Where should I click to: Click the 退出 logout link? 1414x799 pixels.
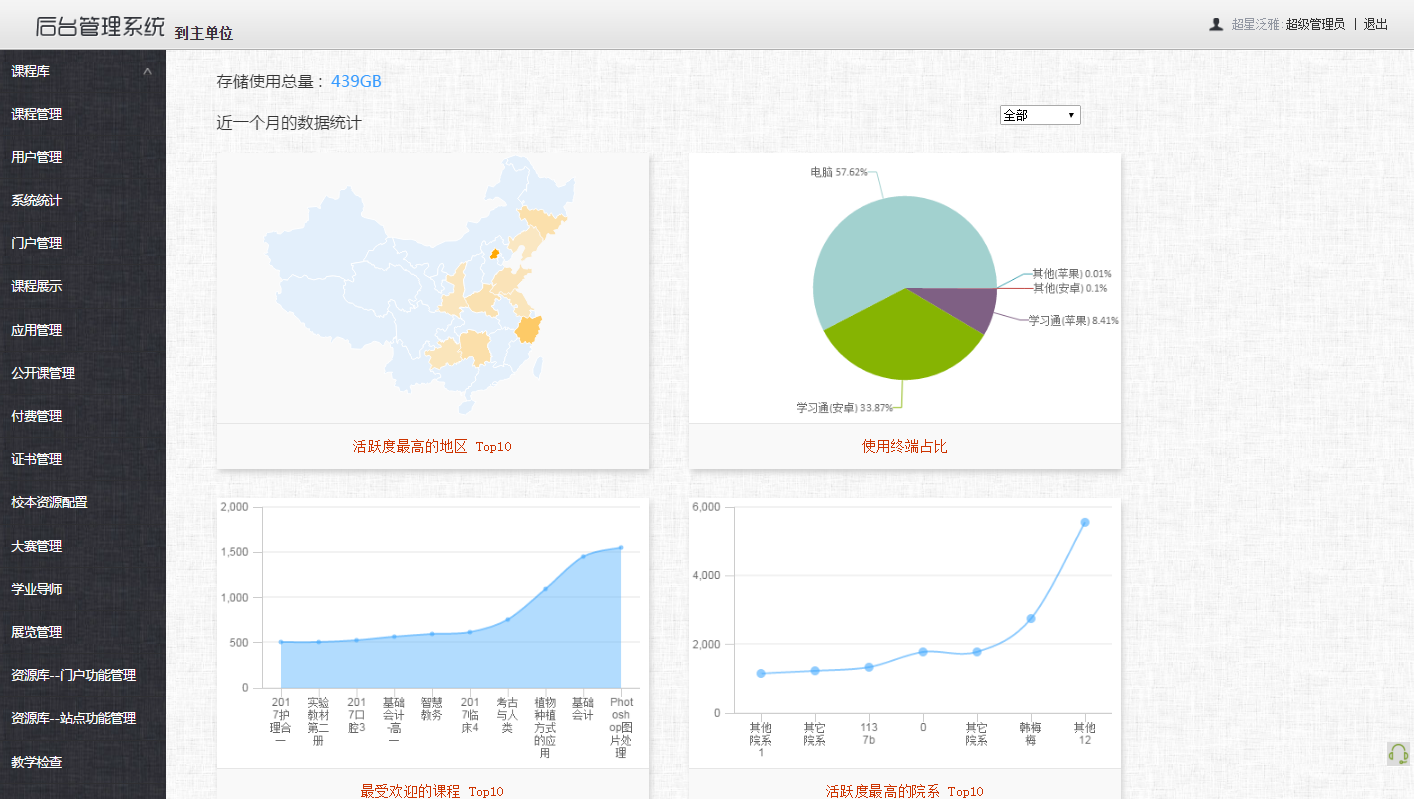[x=1376, y=24]
